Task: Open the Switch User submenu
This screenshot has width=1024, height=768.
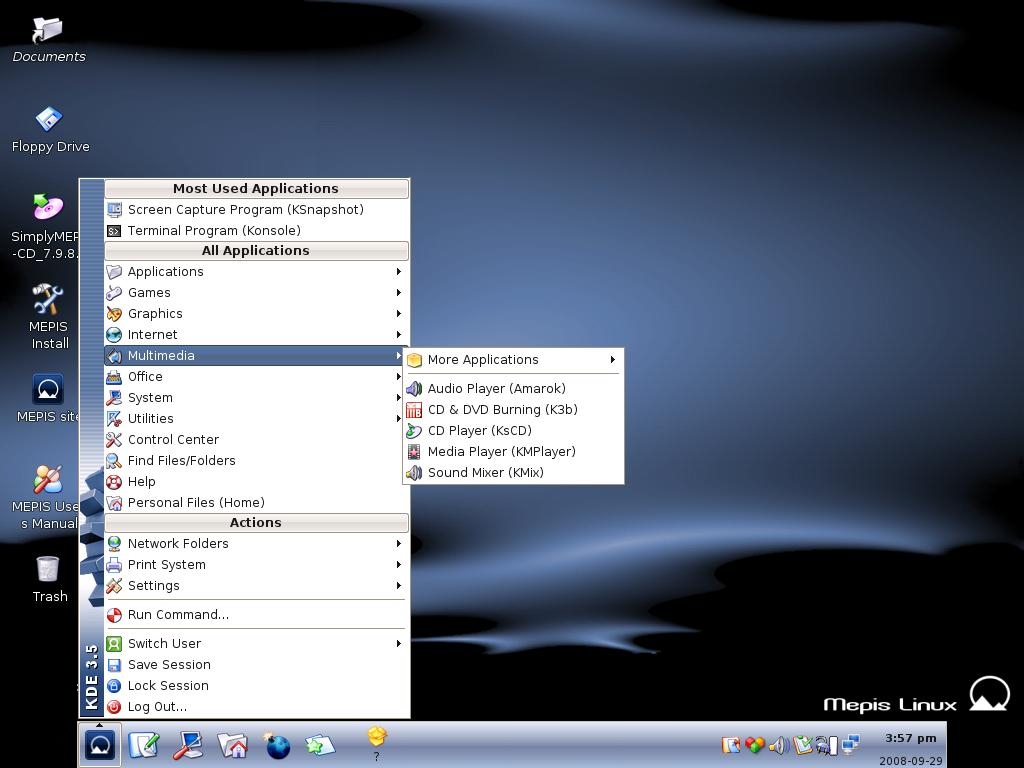Action: point(257,643)
